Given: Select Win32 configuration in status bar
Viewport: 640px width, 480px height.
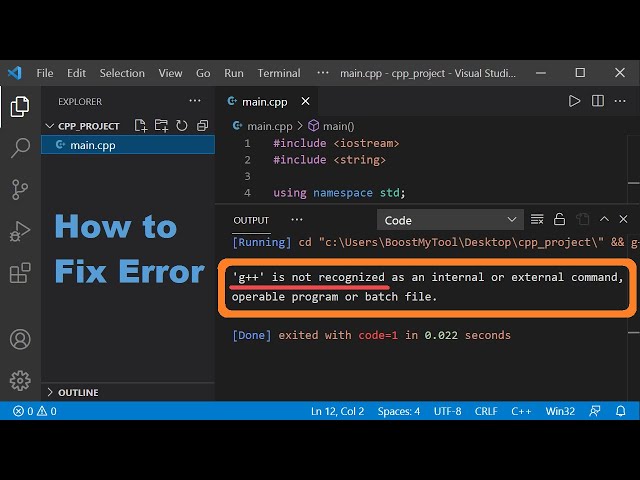Looking at the screenshot, I should click(x=560, y=411).
